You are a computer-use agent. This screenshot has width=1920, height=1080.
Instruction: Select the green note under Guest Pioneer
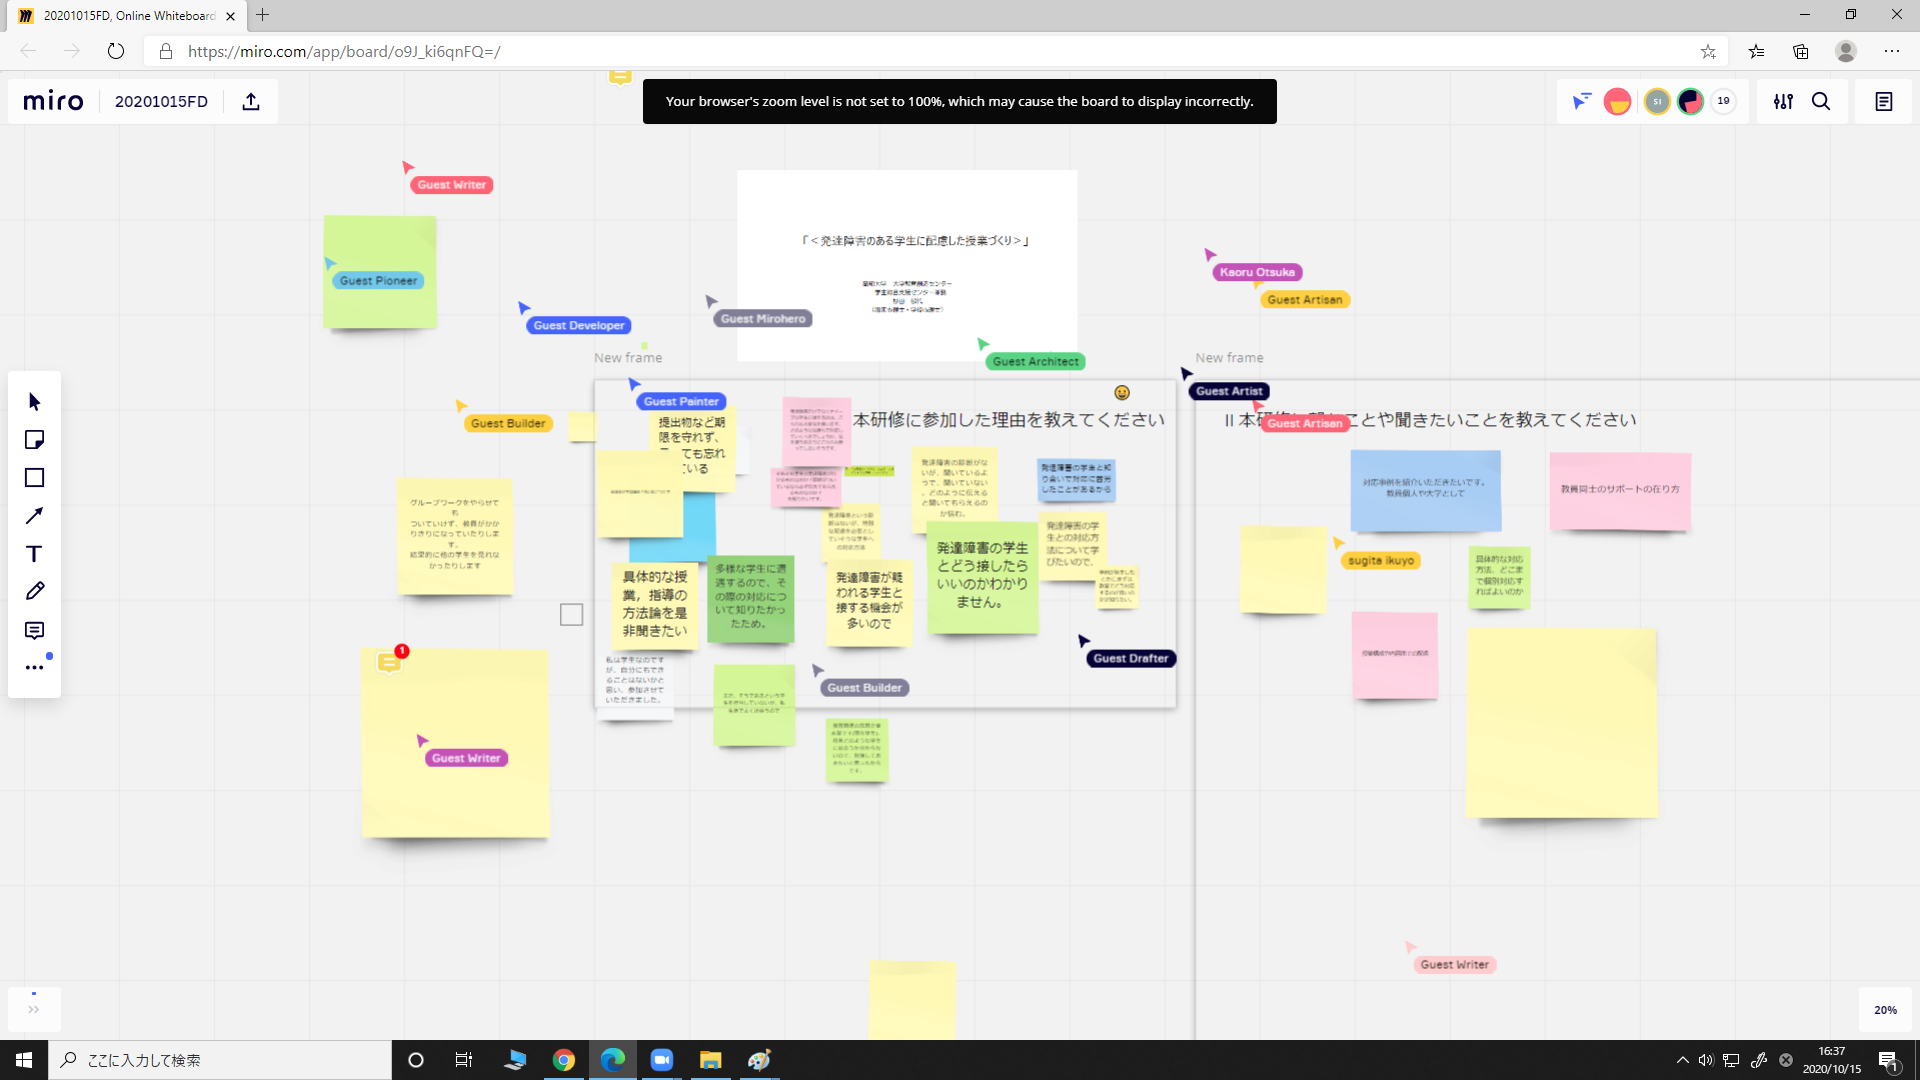[x=380, y=272]
